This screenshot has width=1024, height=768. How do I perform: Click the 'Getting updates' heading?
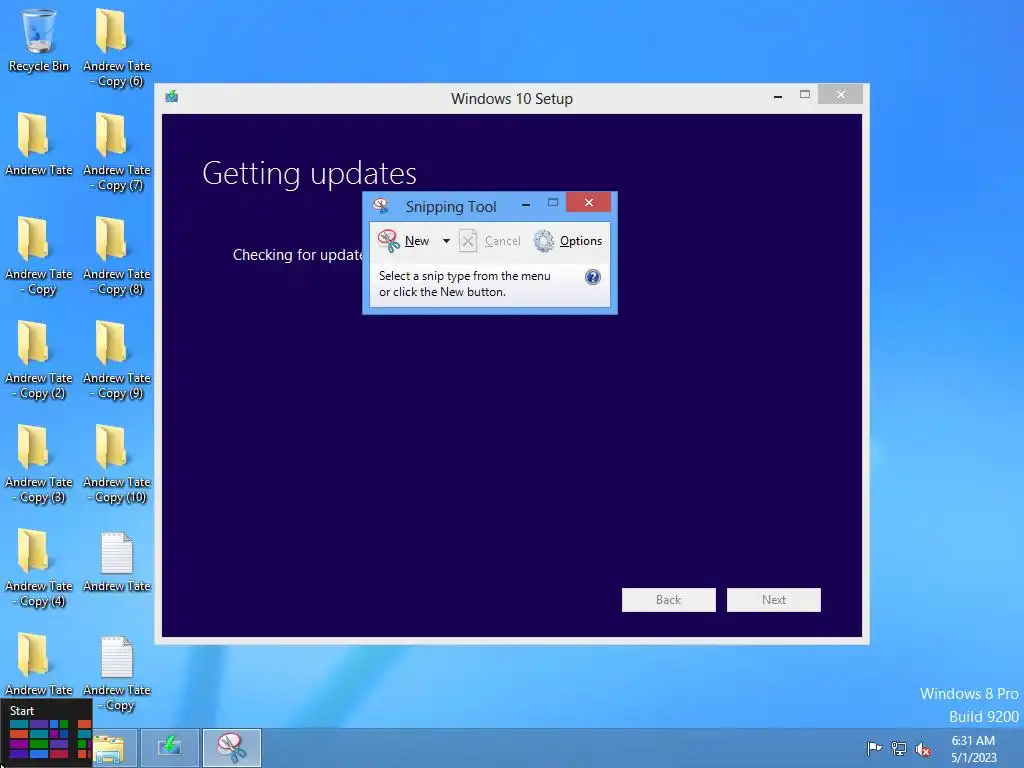click(x=309, y=174)
